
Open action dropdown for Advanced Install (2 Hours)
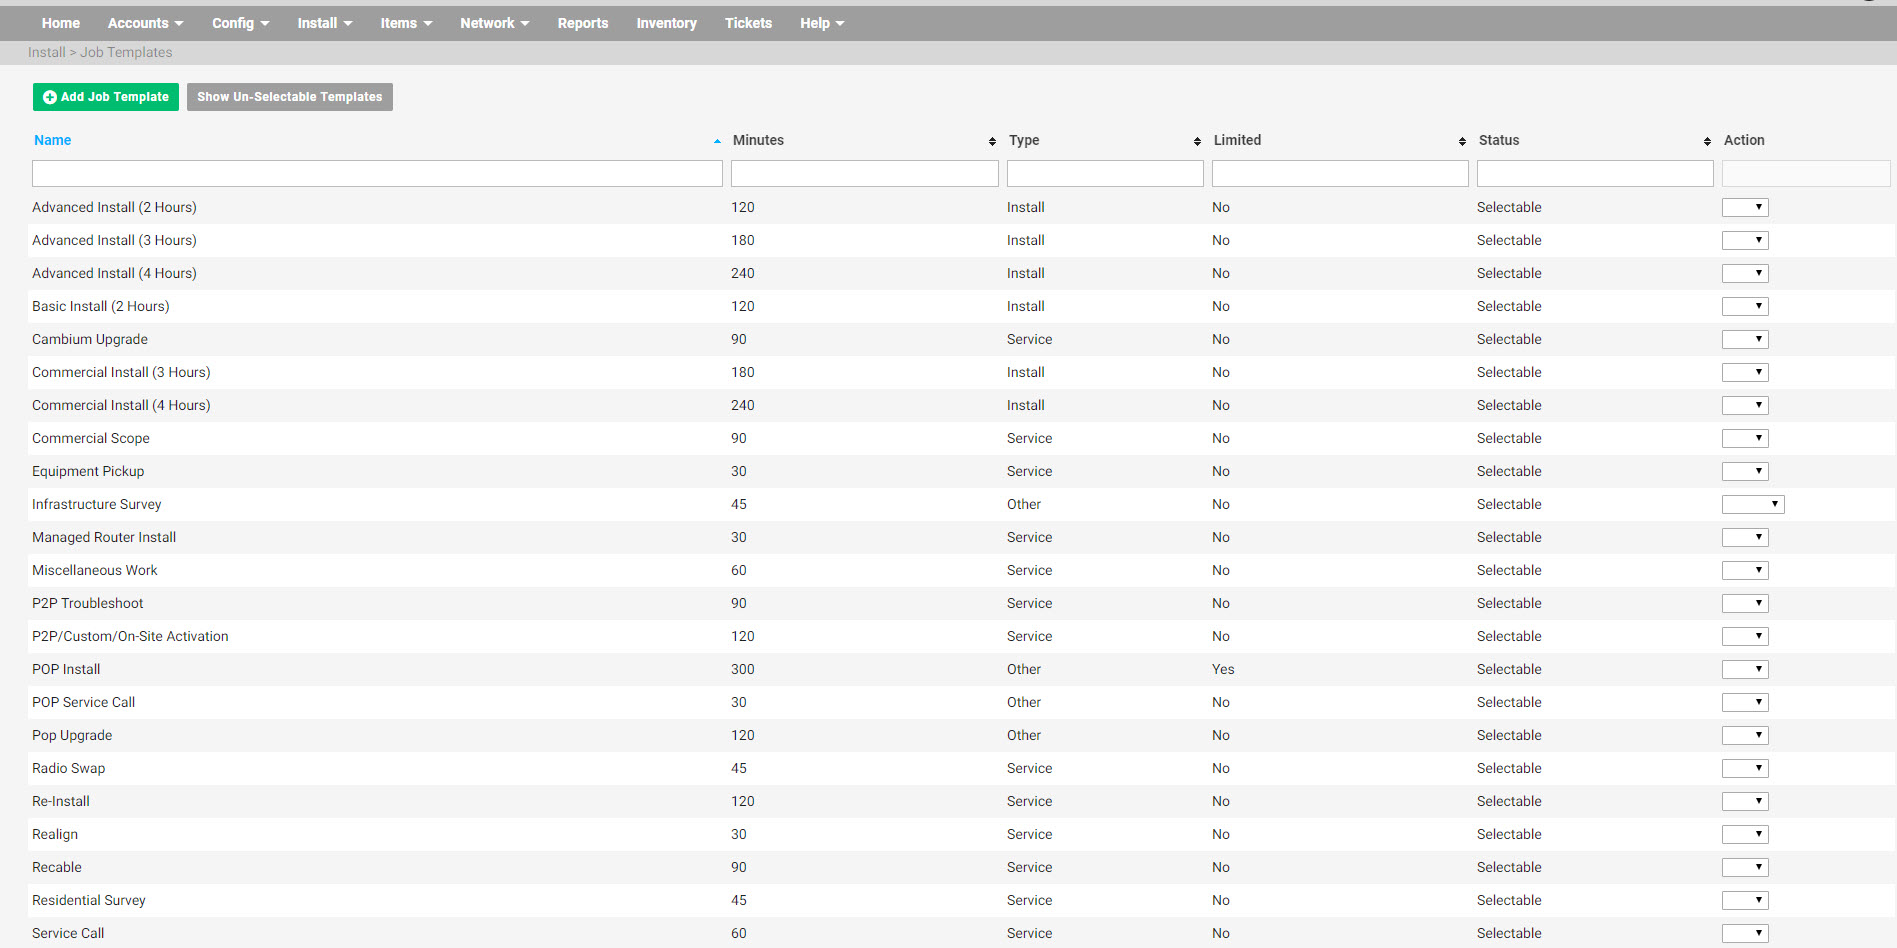1745,207
